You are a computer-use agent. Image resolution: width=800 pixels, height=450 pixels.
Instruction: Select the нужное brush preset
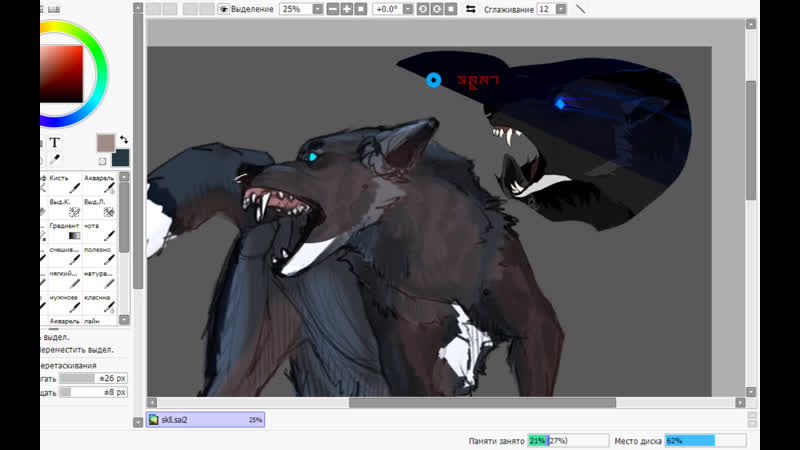(x=64, y=304)
